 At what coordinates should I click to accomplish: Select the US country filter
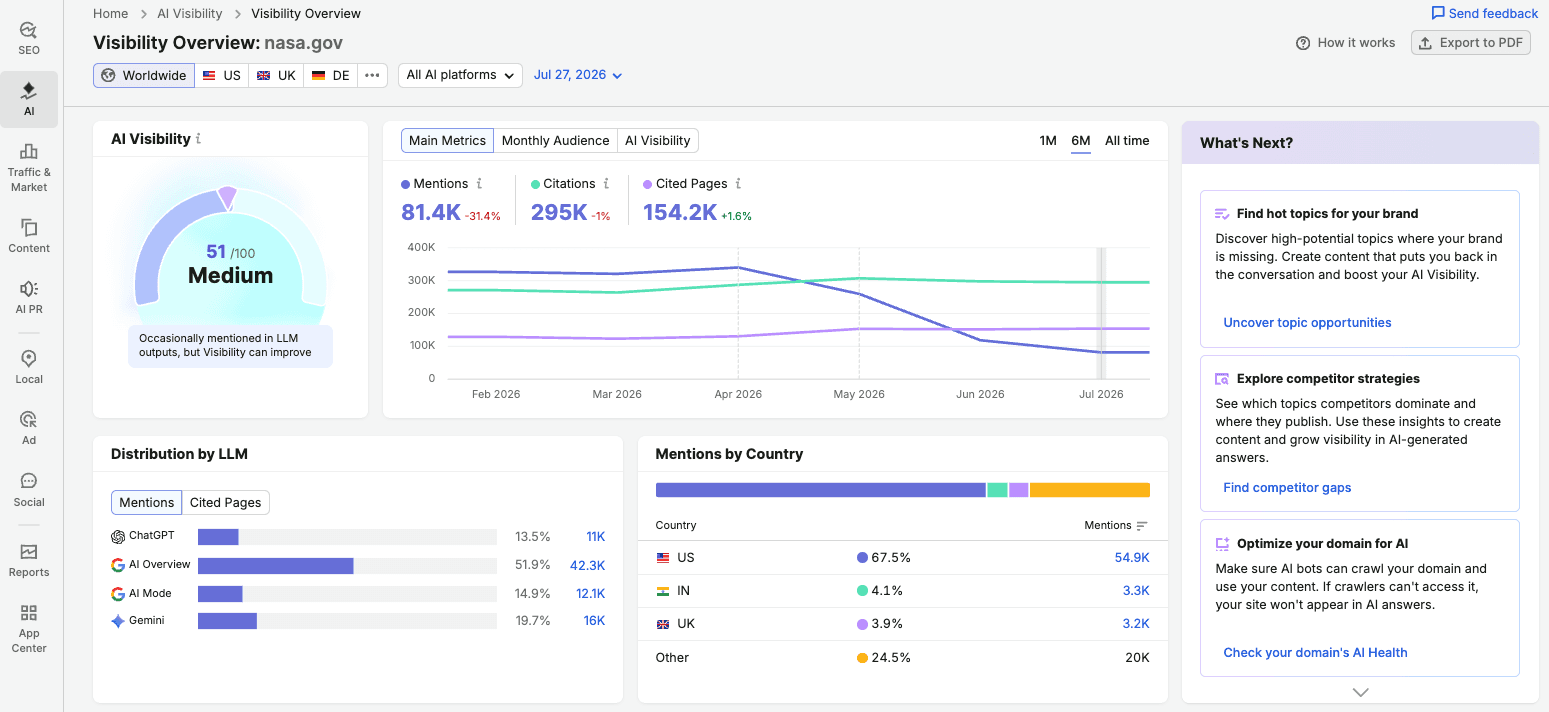[221, 75]
